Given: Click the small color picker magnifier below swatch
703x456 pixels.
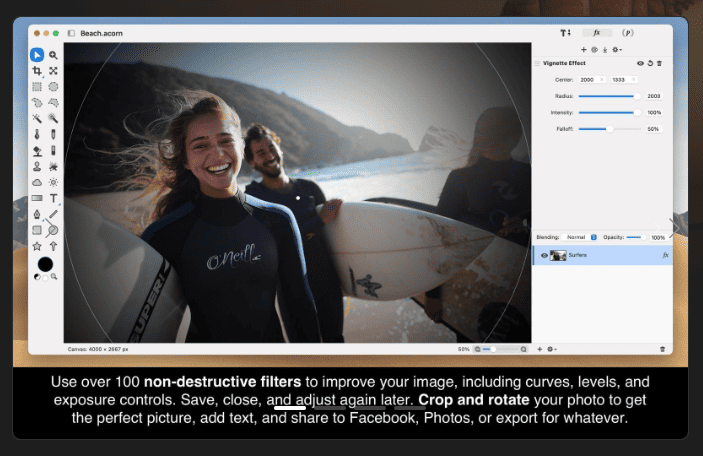Looking at the screenshot, I should (54, 277).
